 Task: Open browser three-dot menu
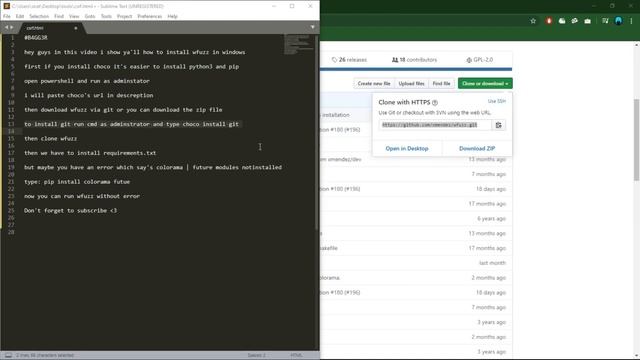pyautogui.click(x=631, y=21)
